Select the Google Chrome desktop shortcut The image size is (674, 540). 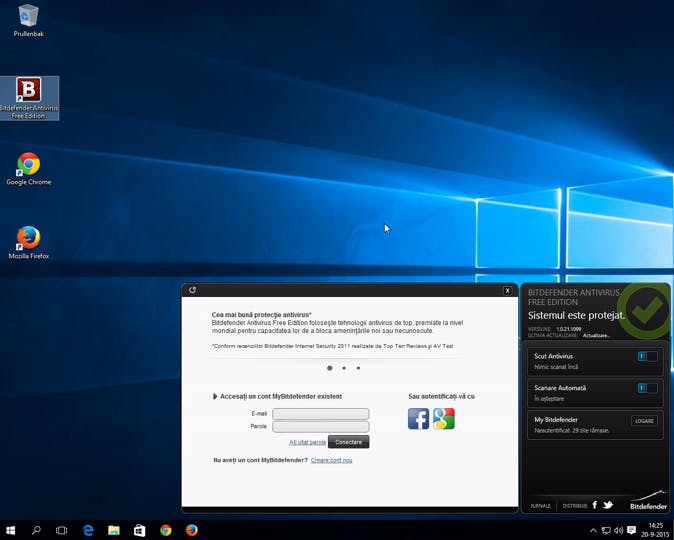pyautogui.click(x=29, y=169)
